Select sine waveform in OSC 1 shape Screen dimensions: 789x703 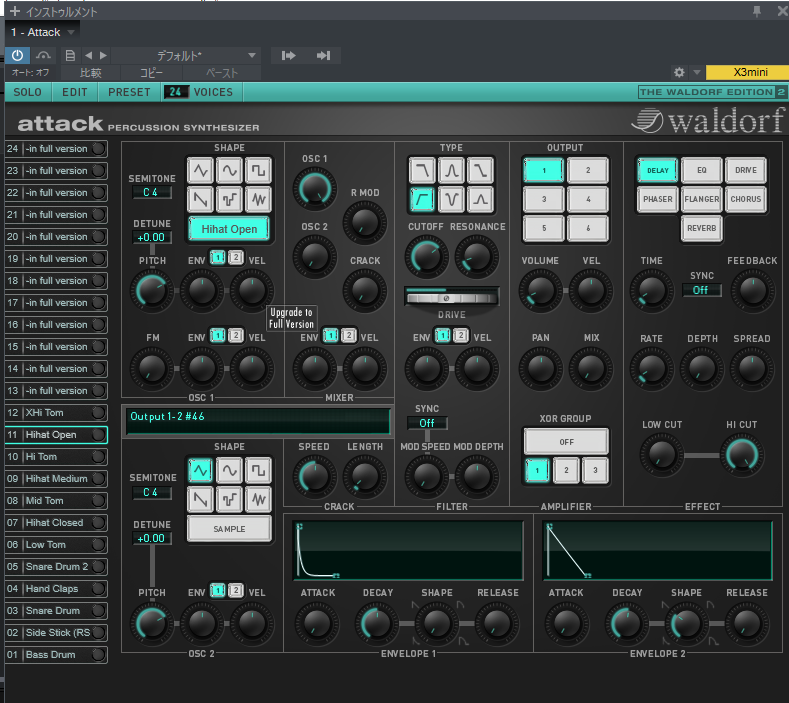coord(229,171)
